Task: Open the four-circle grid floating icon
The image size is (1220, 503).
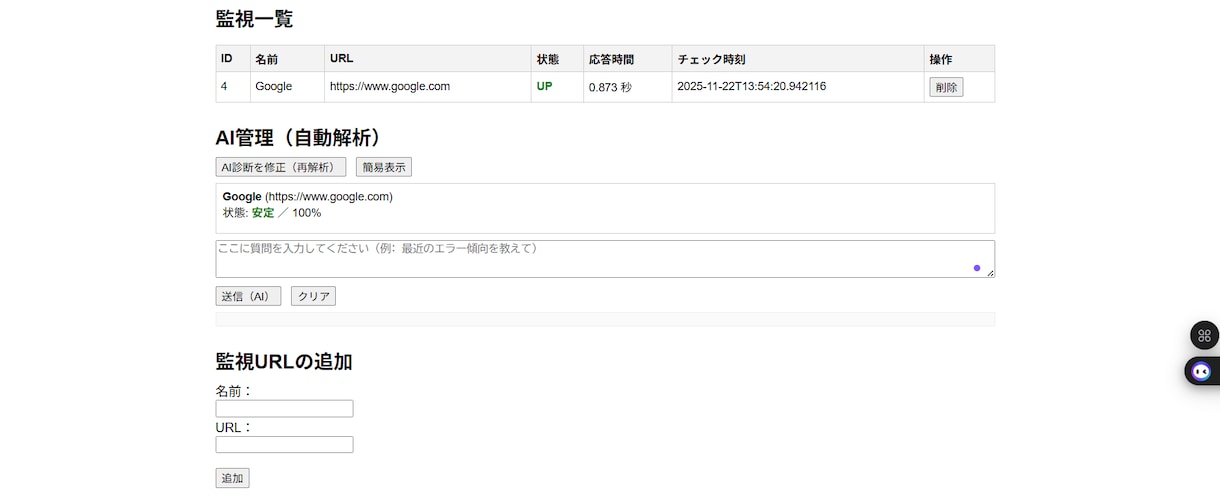Action: [x=1204, y=336]
